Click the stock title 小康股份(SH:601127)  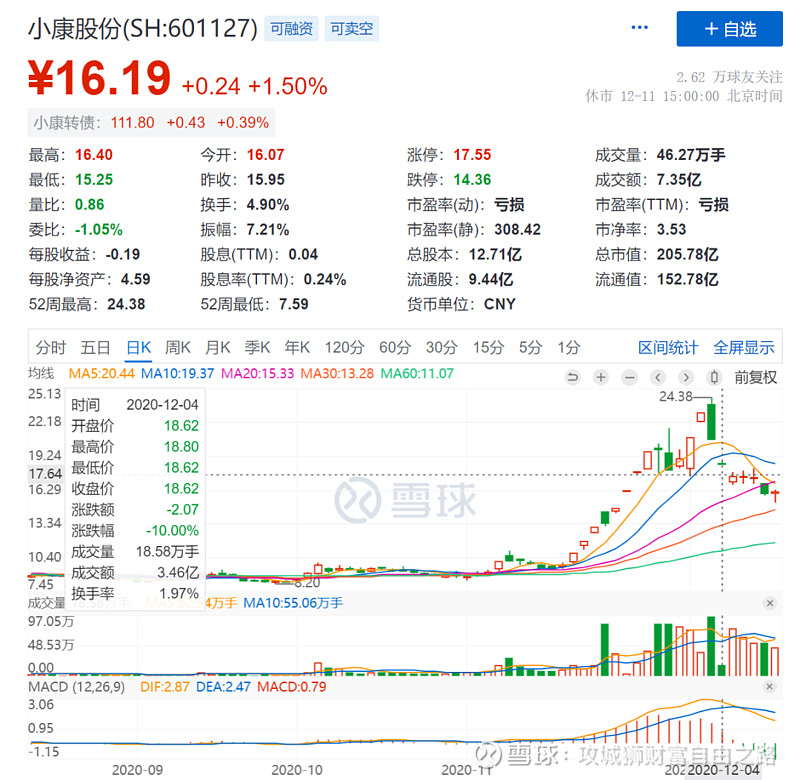click(143, 29)
